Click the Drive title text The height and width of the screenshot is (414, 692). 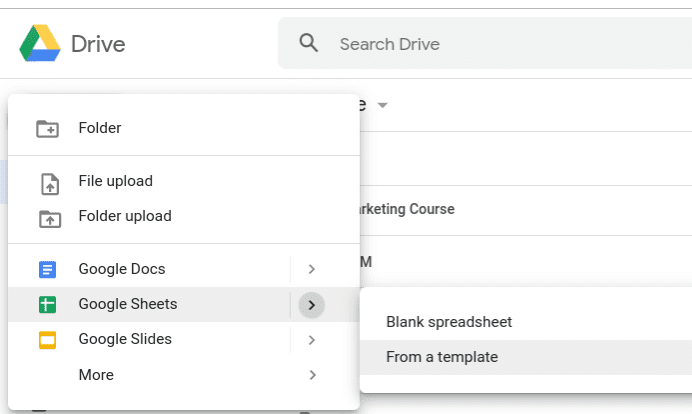pos(98,44)
